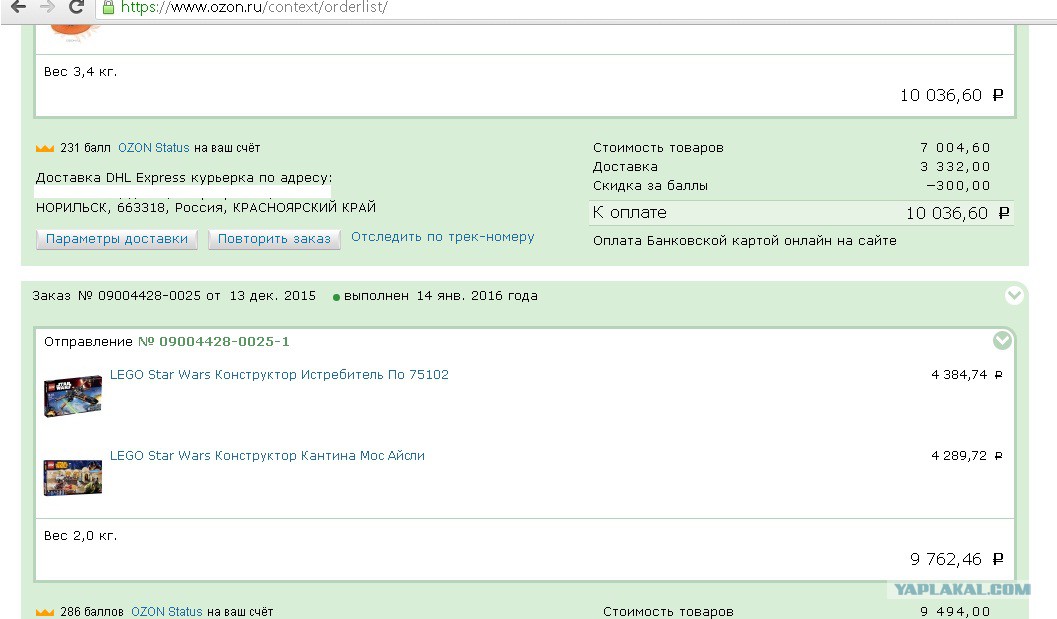Click the Истребитель По LEGO box thumbnail
This screenshot has height=619, width=1057.
tap(73, 396)
